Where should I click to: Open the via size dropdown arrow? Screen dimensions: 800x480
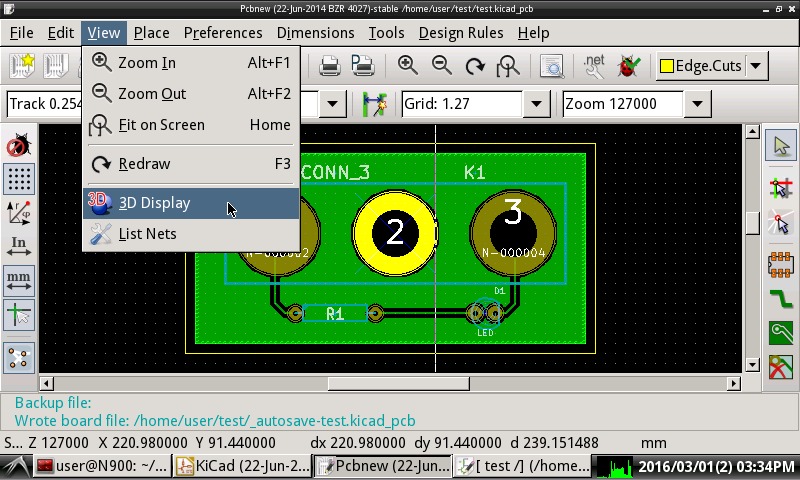pos(332,104)
